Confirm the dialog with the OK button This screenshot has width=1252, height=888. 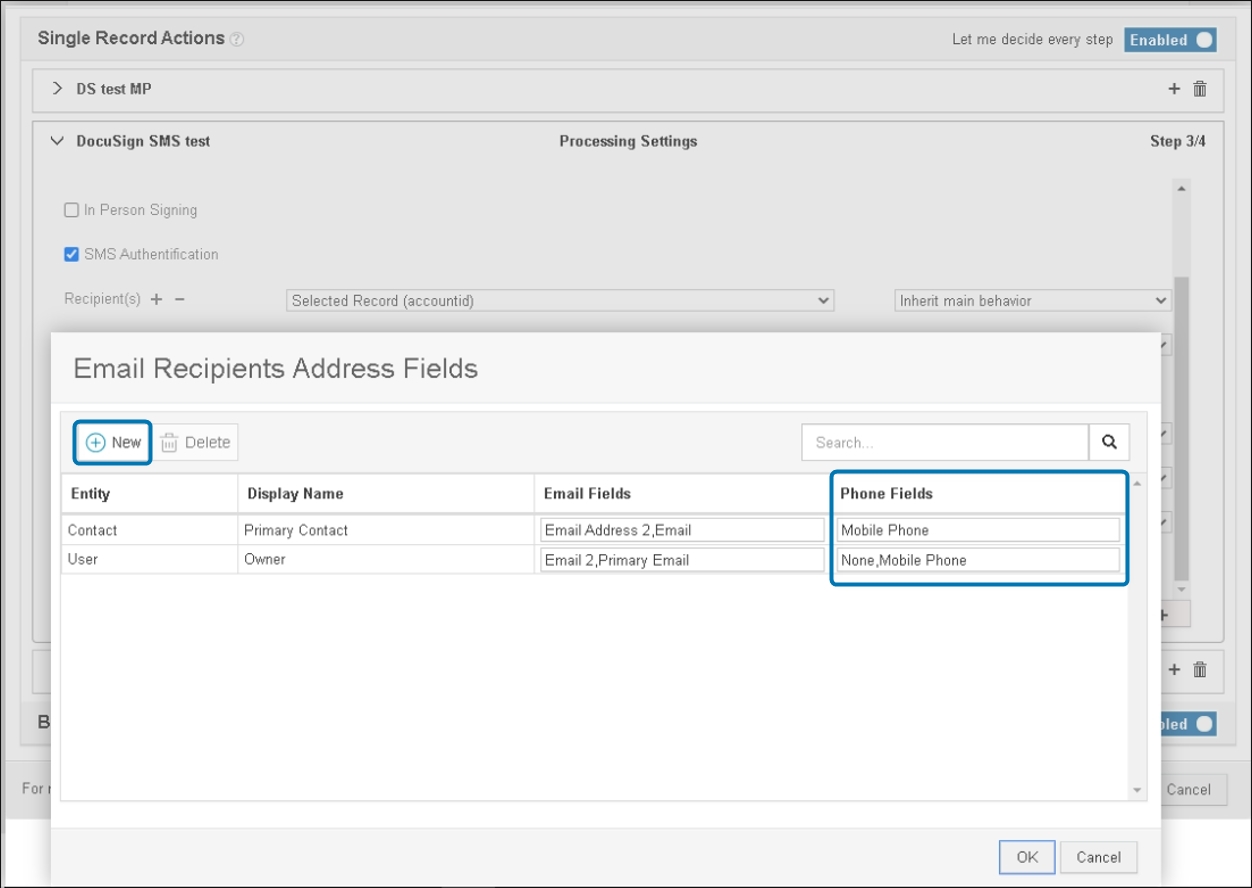(1026, 857)
